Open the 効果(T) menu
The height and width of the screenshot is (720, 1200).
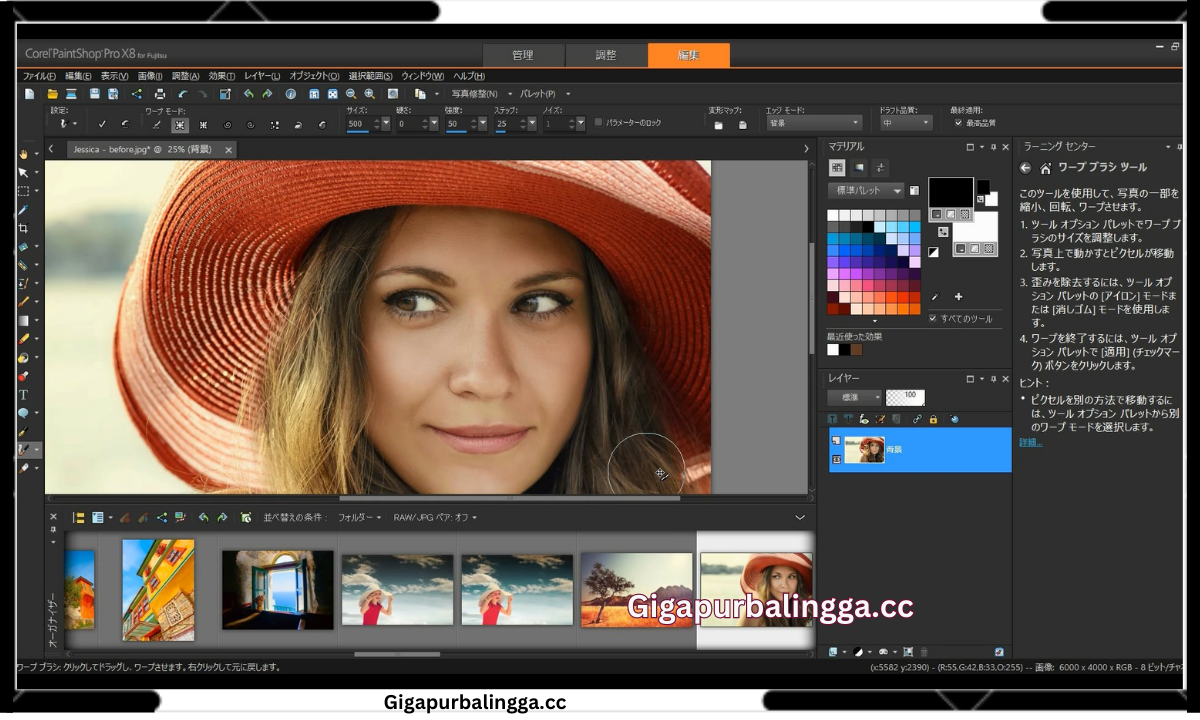coord(221,76)
